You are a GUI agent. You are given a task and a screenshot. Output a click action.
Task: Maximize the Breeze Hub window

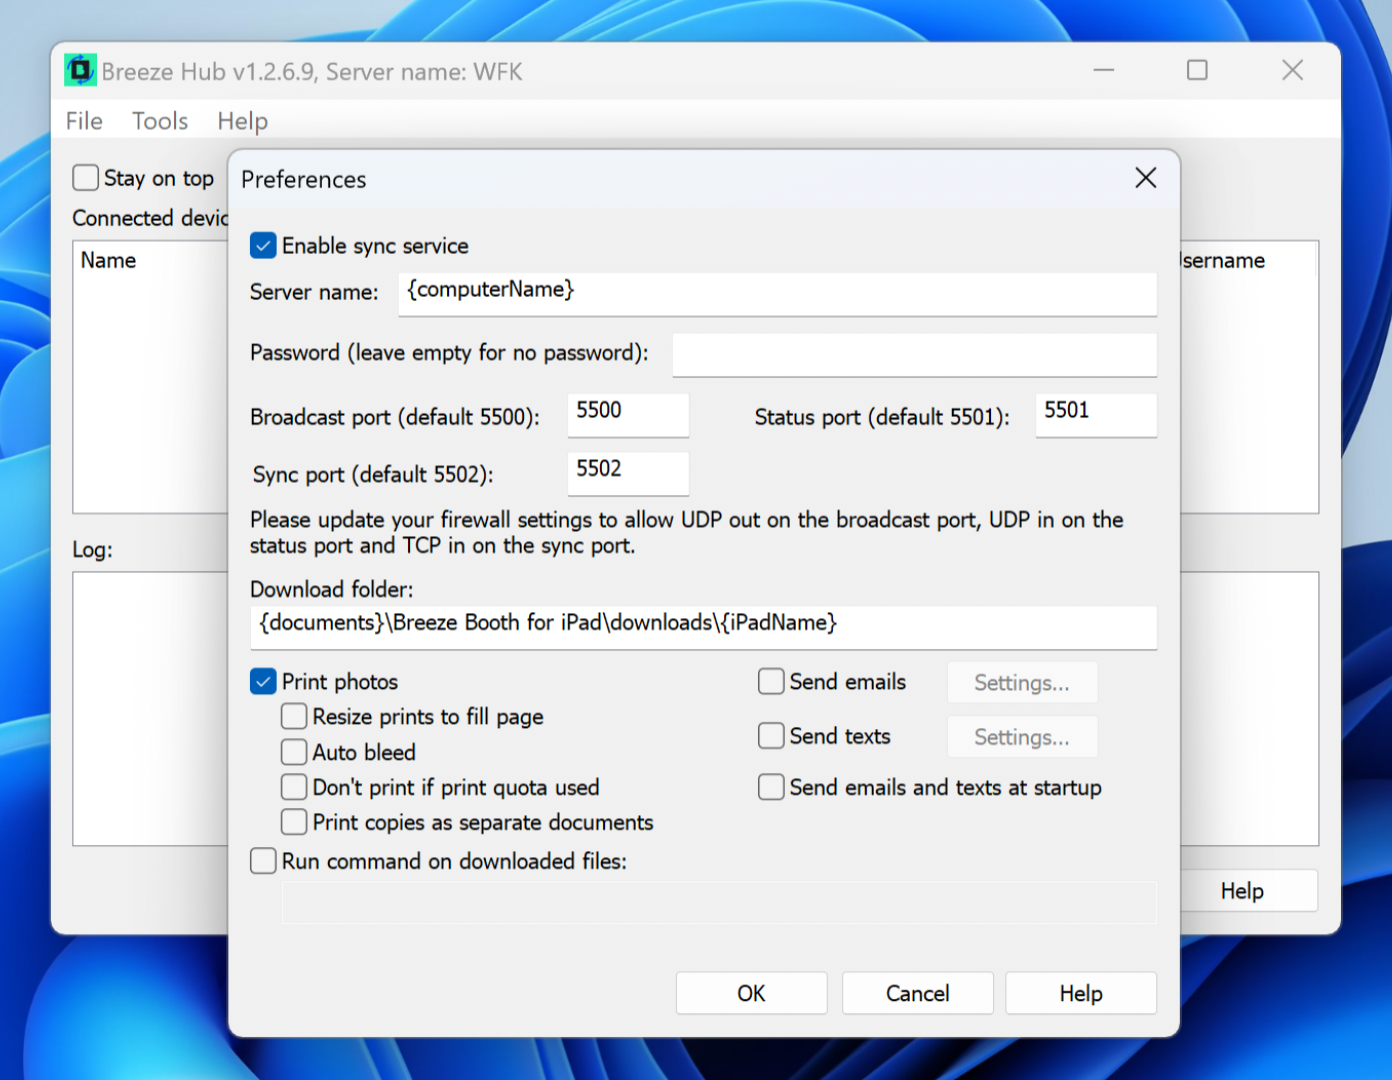pyautogui.click(x=1197, y=70)
